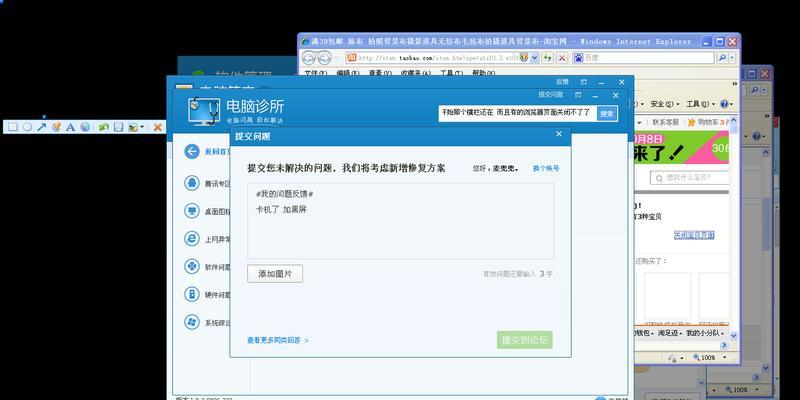Click the green 提交到论坛 button

pos(525,340)
